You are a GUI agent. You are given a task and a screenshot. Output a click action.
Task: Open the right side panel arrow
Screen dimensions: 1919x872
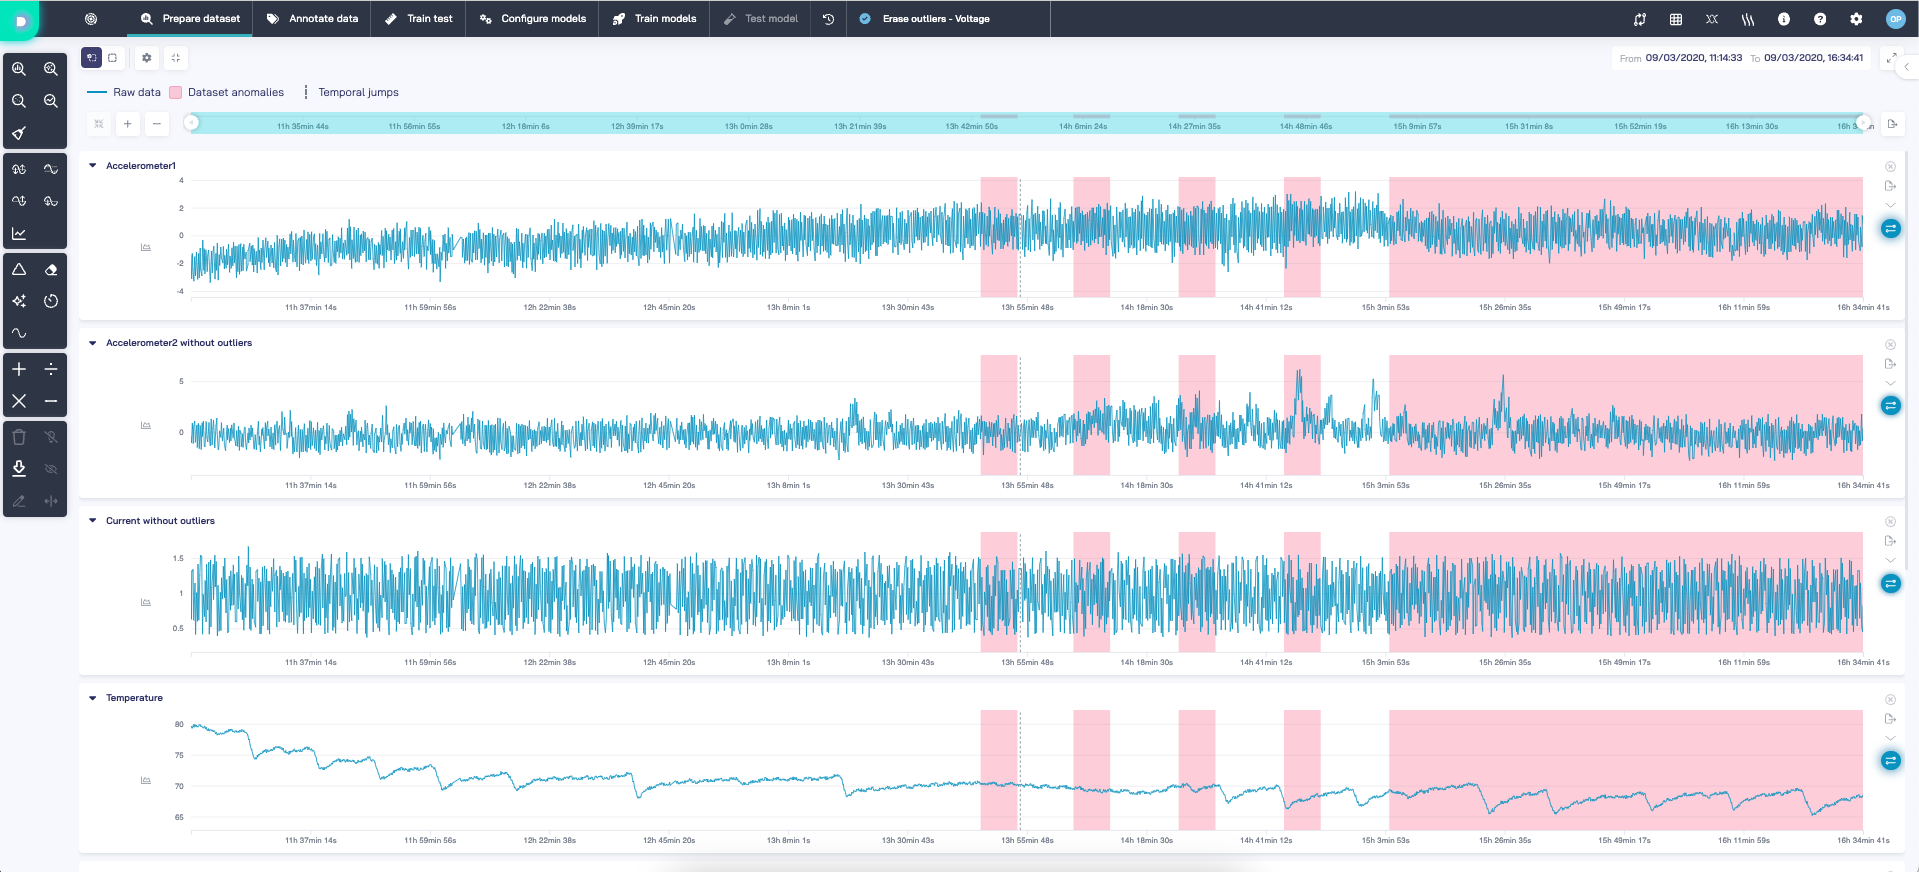coord(1907,67)
